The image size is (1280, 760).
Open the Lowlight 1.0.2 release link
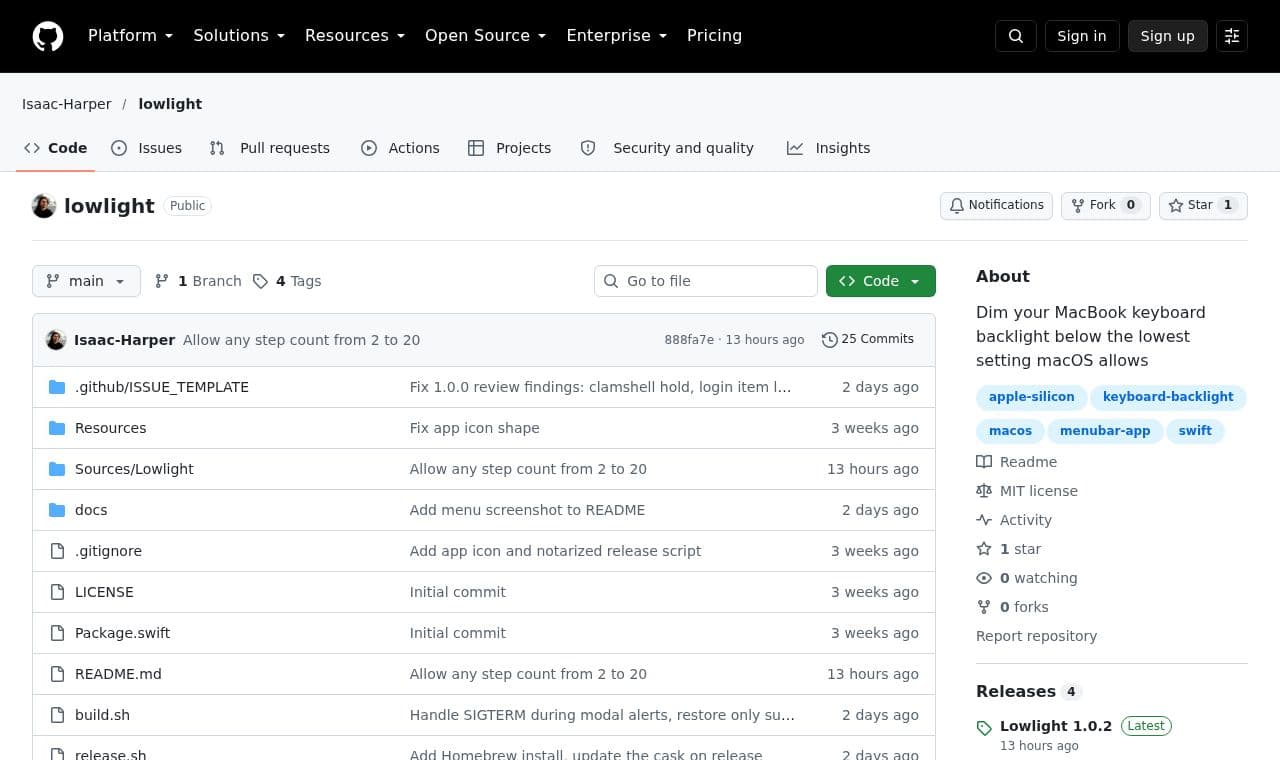point(1056,726)
